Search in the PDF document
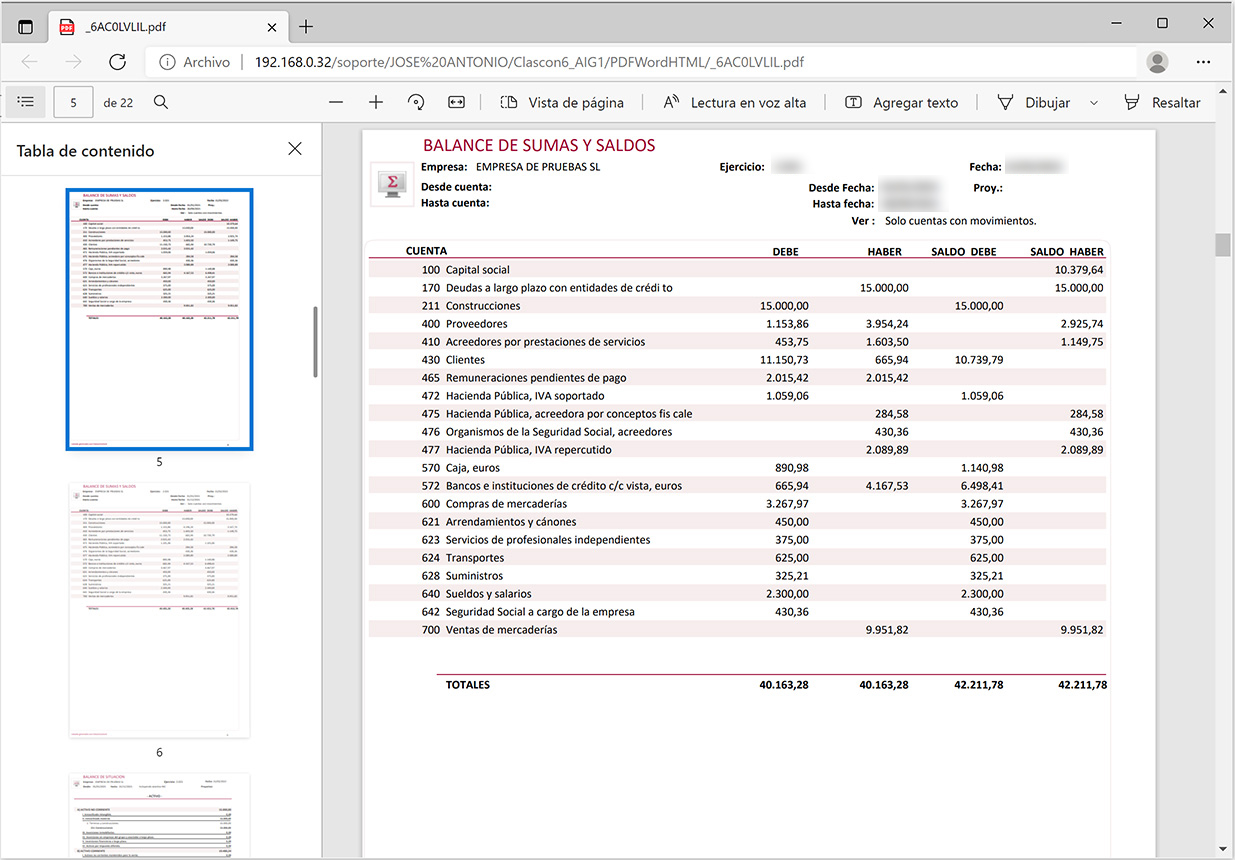Screen dimensions: 1235x860 click(161, 102)
